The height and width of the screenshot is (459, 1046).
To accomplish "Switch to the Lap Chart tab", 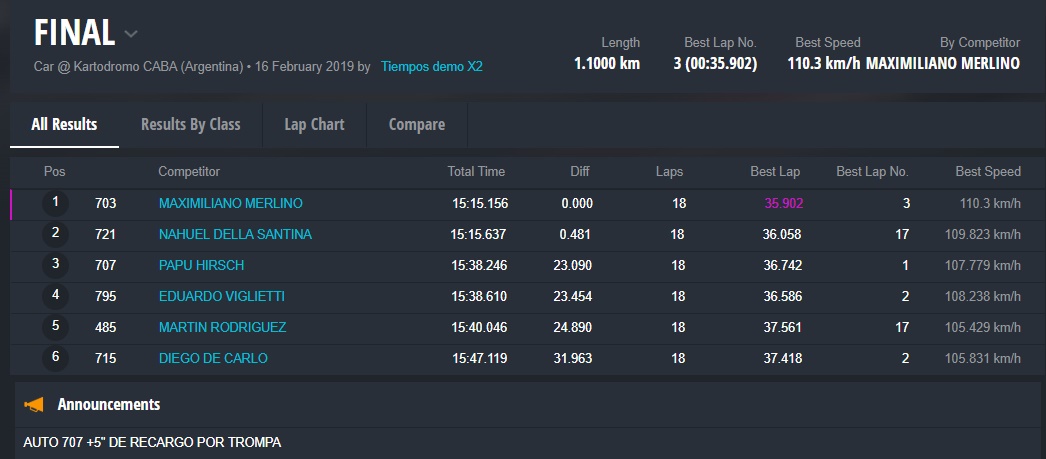I will point(314,125).
